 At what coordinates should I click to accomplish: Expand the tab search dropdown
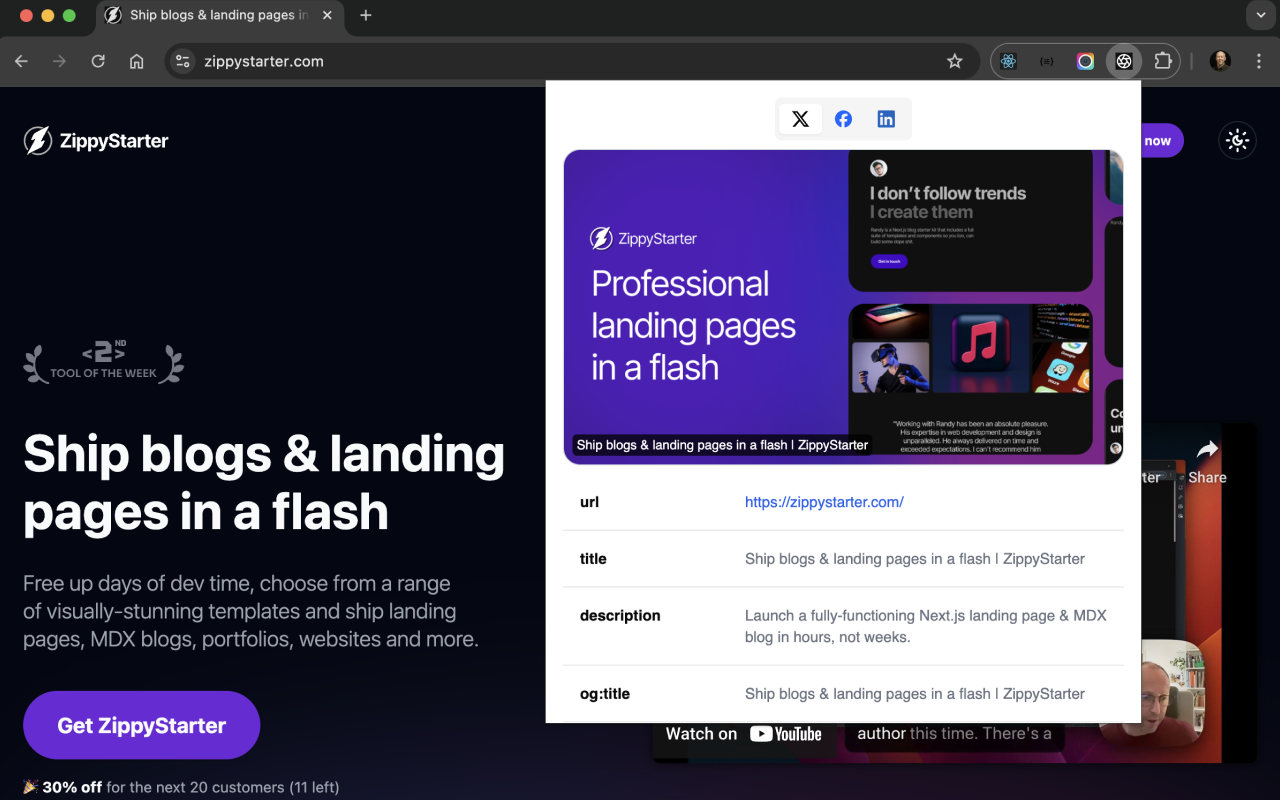tap(1260, 15)
